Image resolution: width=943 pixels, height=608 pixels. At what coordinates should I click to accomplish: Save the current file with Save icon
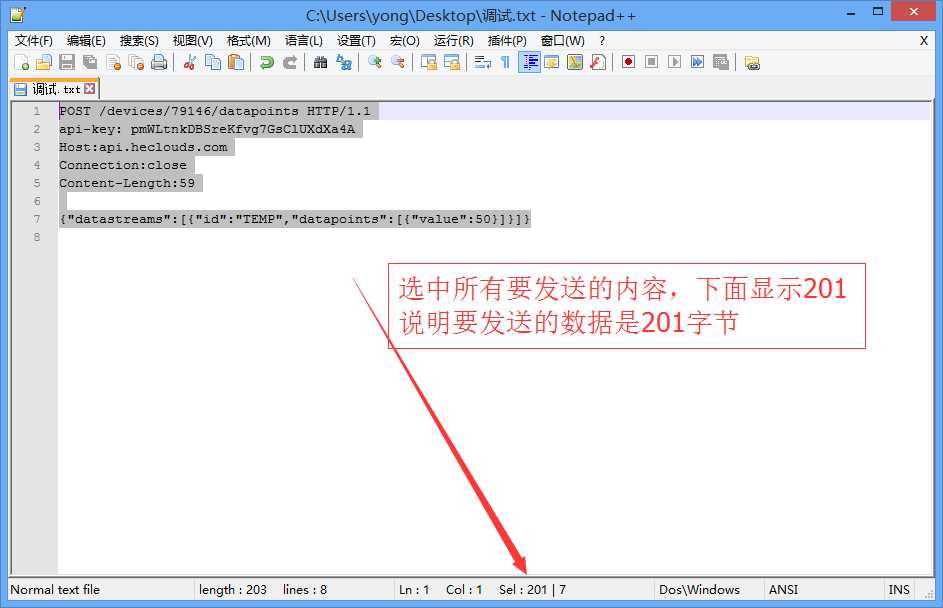click(67, 63)
